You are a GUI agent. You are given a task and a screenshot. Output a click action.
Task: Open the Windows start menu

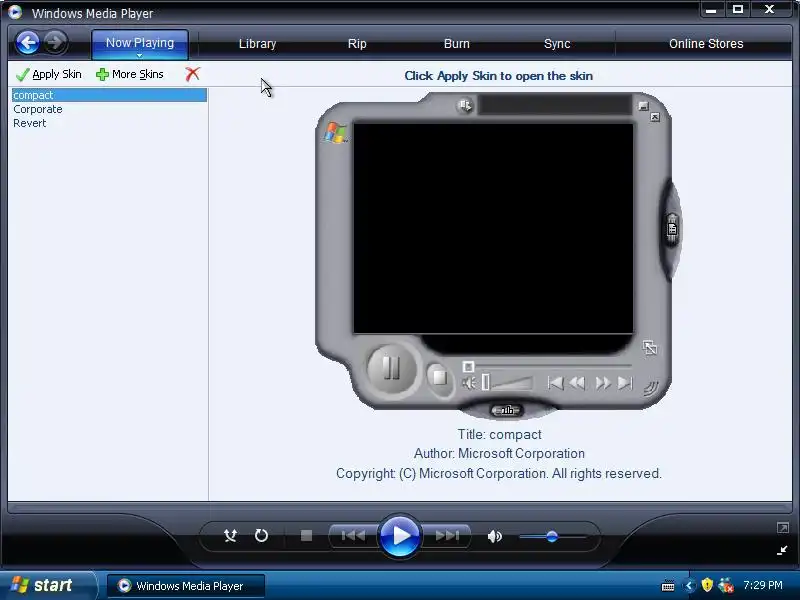point(47,585)
